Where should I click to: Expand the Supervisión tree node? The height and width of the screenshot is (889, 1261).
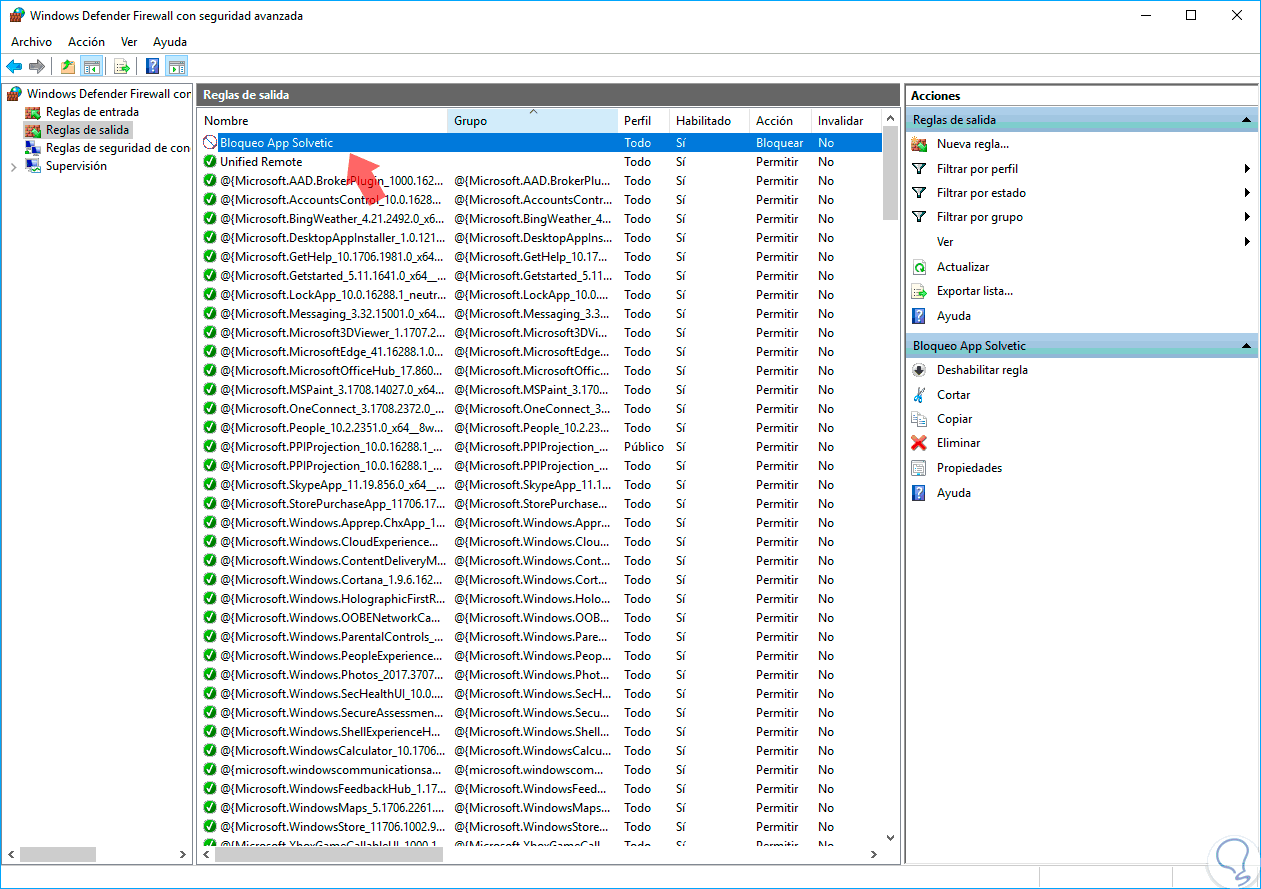[x=13, y=166]
